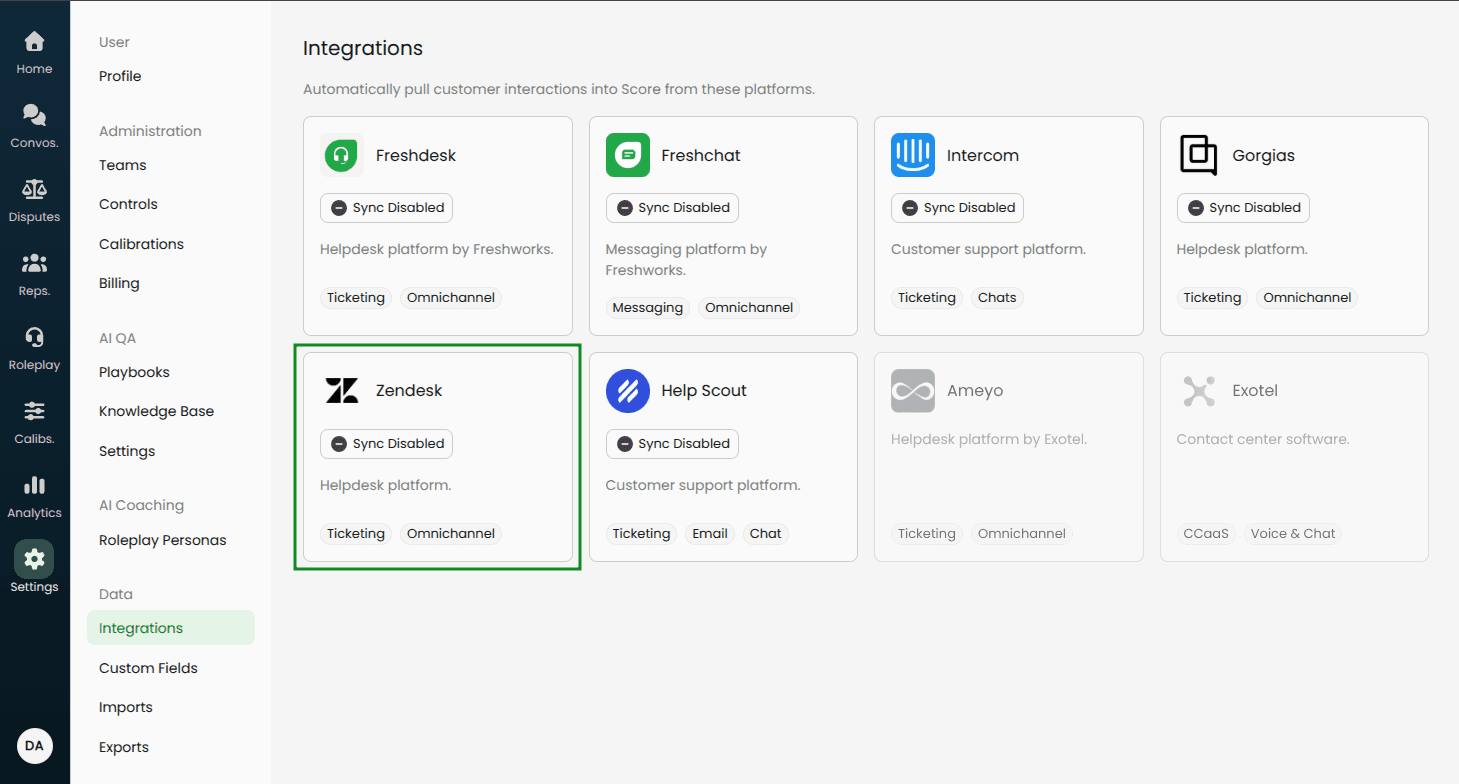Open Billing menu item
Image resolution: width=1459 pixels, height=784 pixels.
click(x=119, y=283)
